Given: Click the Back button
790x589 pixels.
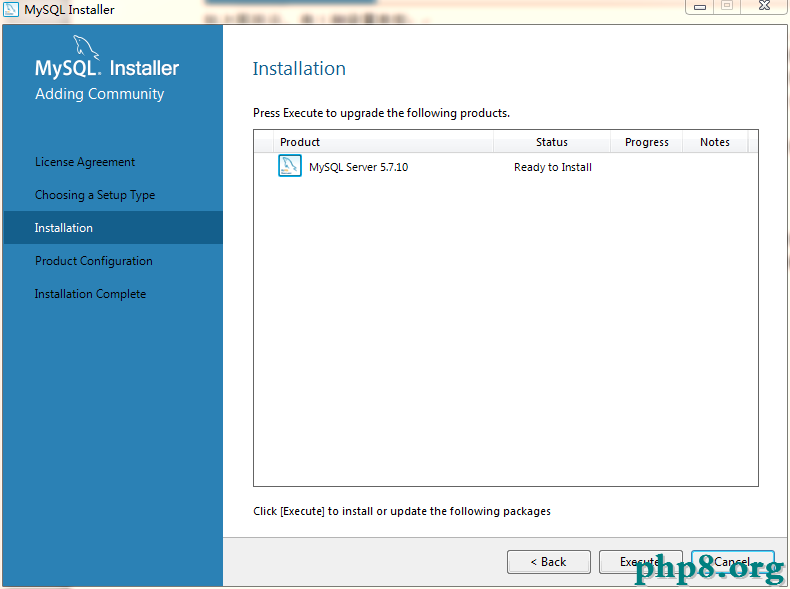Looking at the screenshot, I should point(549,562).
